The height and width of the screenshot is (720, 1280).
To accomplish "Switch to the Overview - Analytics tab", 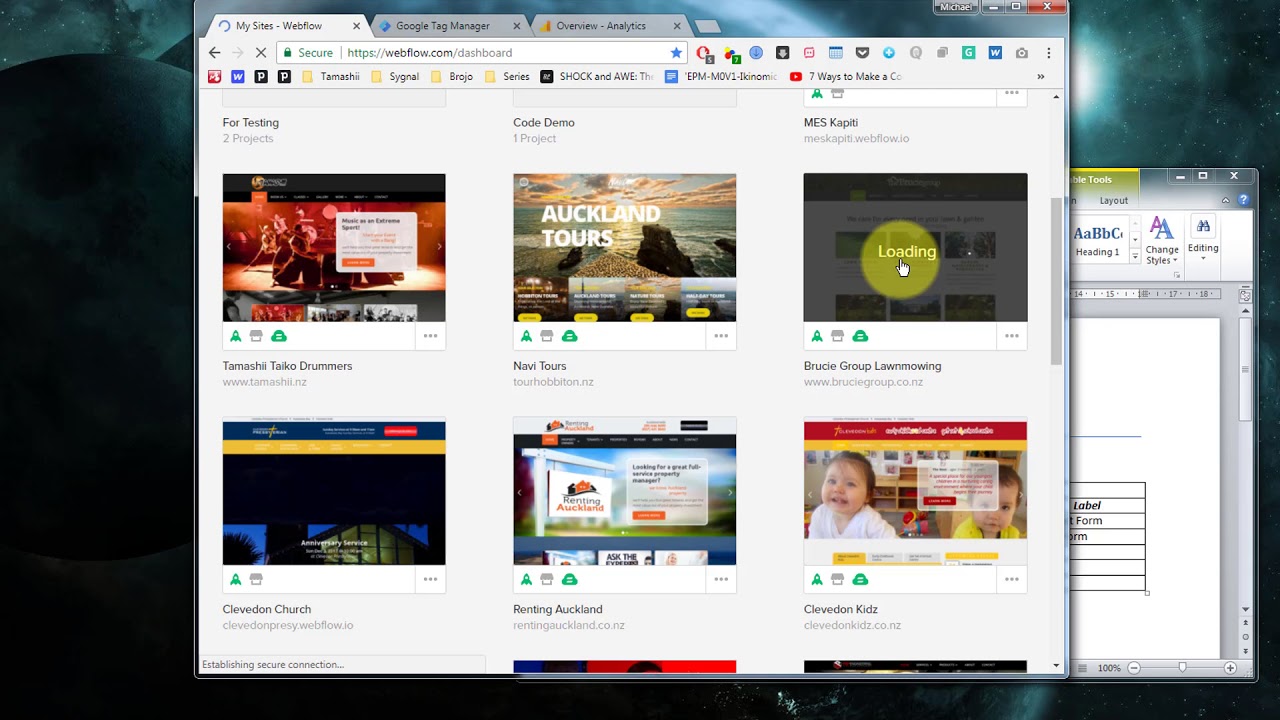I will pos(601,26).
